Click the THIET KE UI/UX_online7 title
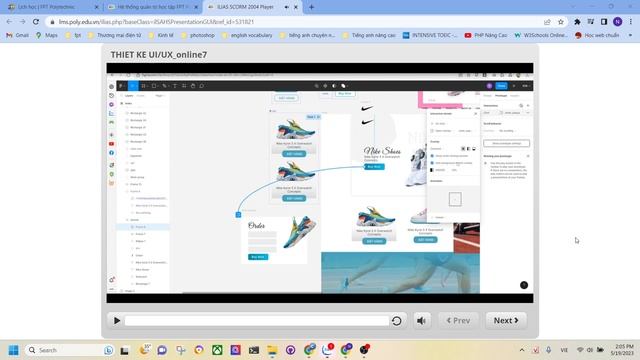 pyautogui.click(x=158, y=55)
